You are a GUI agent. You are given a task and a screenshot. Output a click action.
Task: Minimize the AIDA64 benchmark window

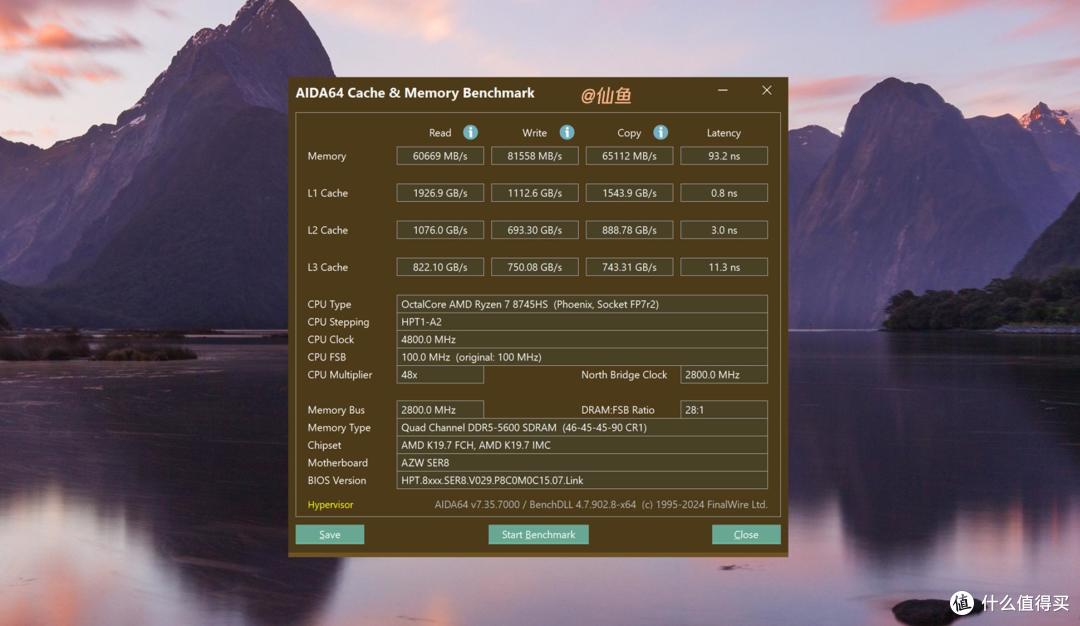coord(723,90)
